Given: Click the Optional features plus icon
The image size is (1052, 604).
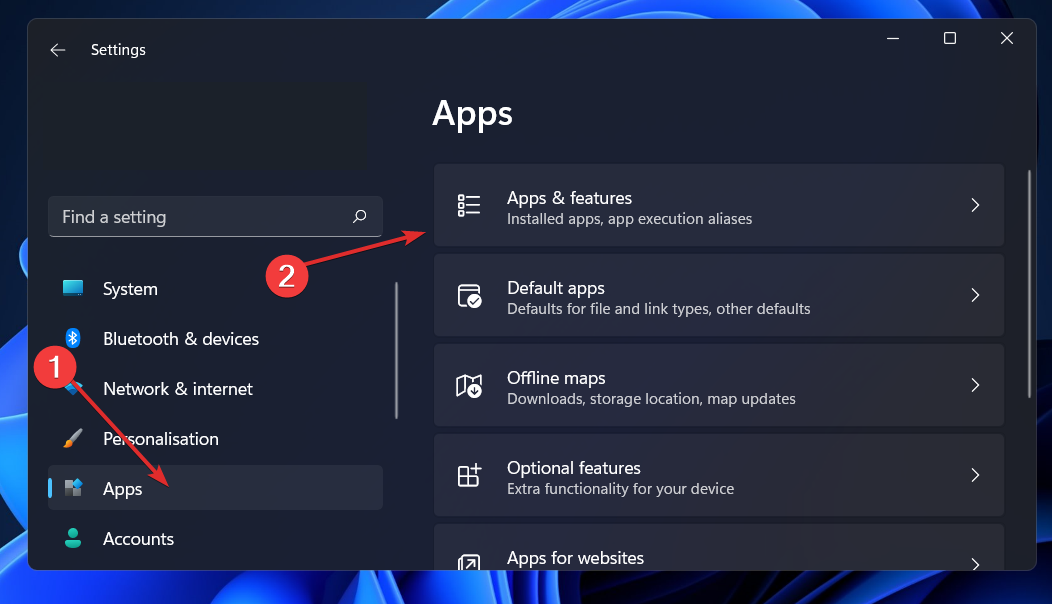Looking at the screenshot, I should [468, 475].
